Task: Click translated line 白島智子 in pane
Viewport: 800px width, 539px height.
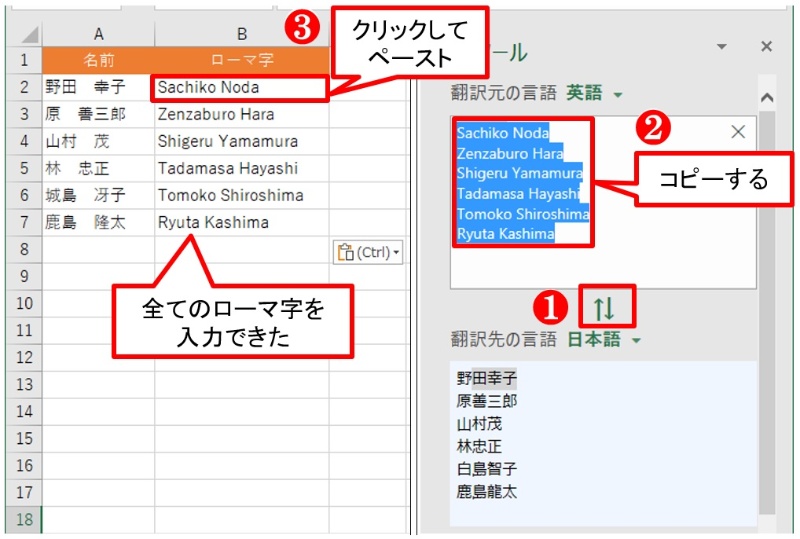Action: 487,469
